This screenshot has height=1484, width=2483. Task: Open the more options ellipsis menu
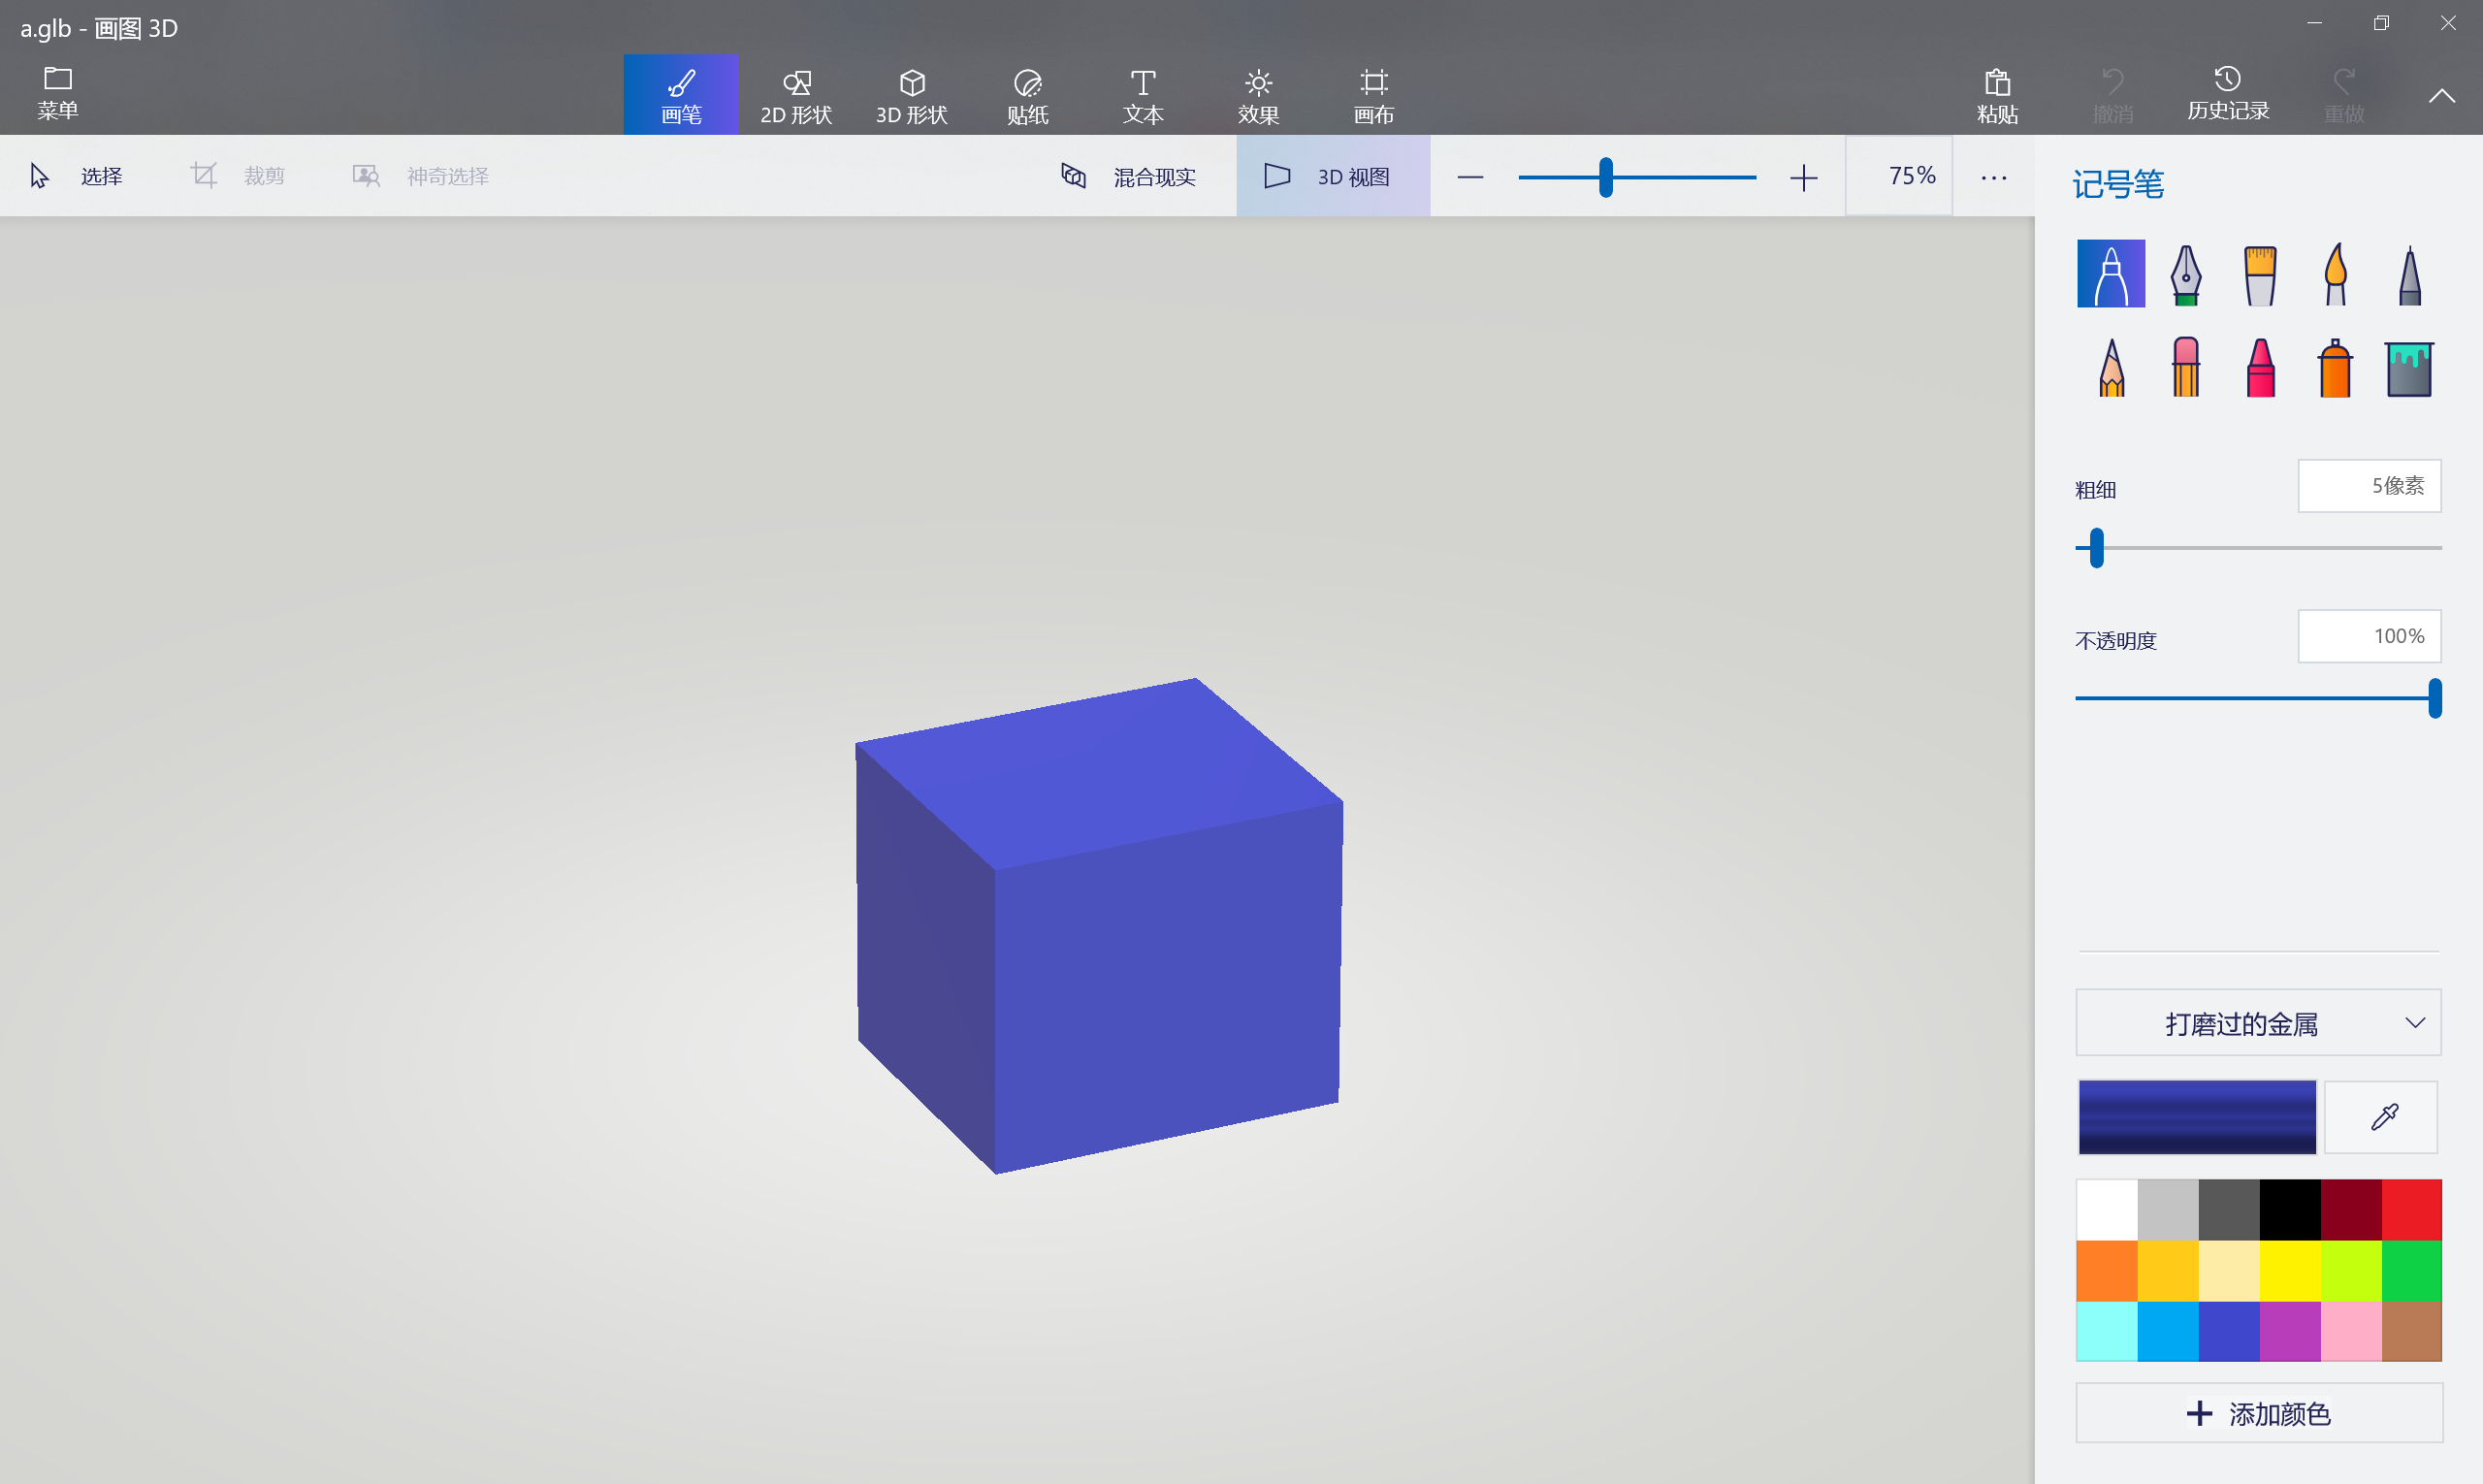(1993, 178)
